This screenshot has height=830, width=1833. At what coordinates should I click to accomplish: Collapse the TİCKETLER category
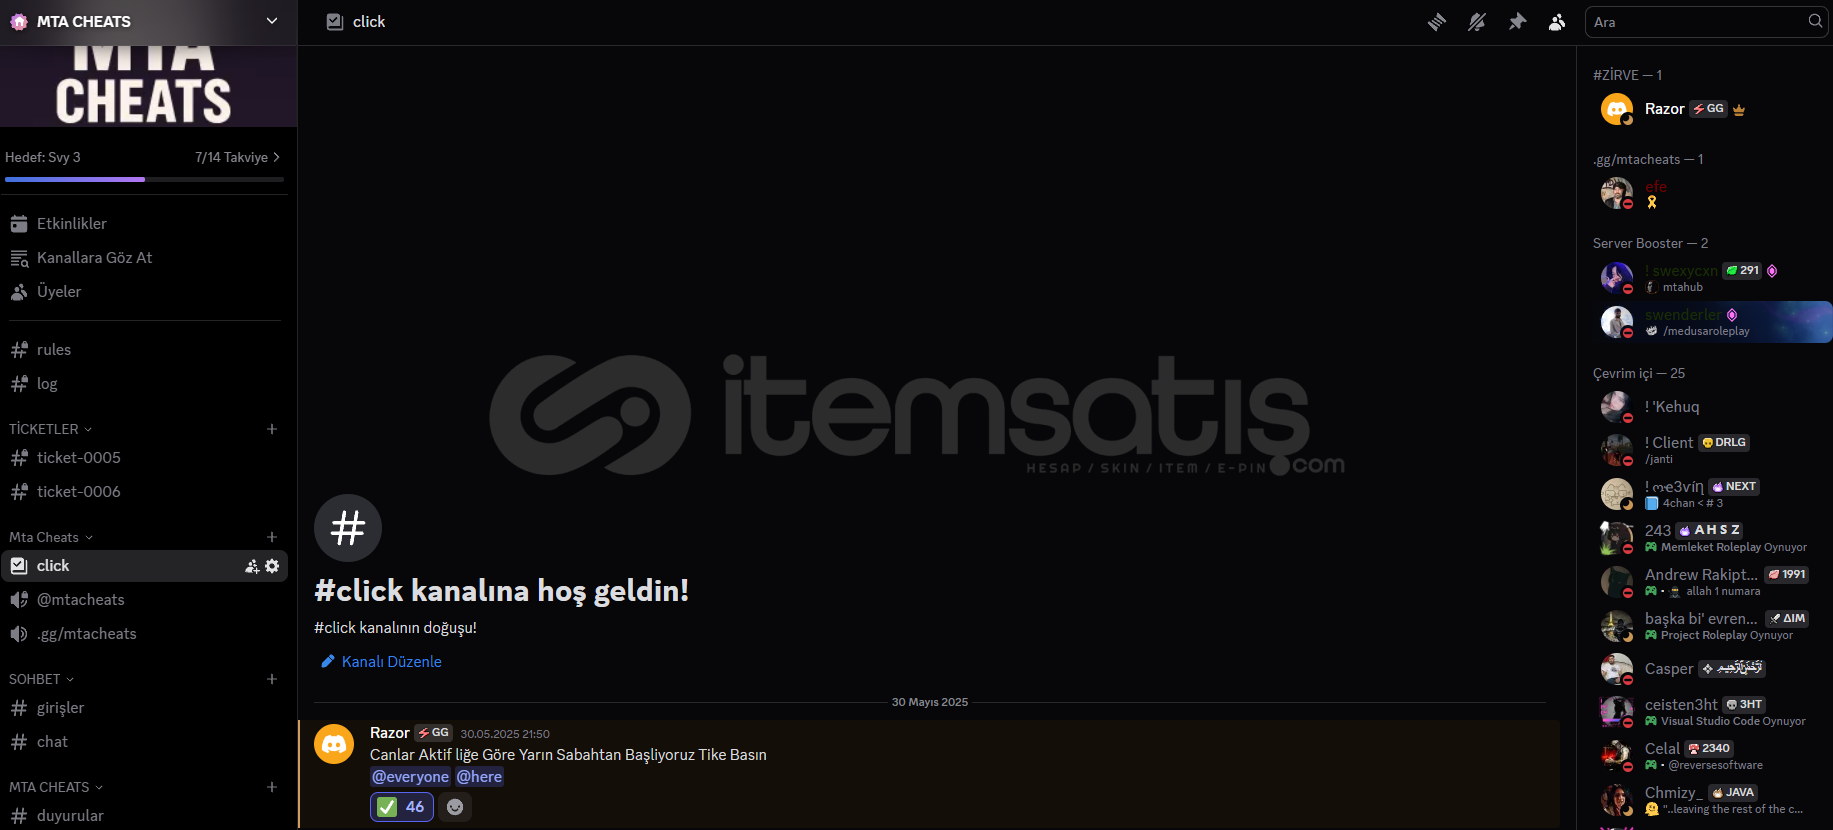pos(50,429)
